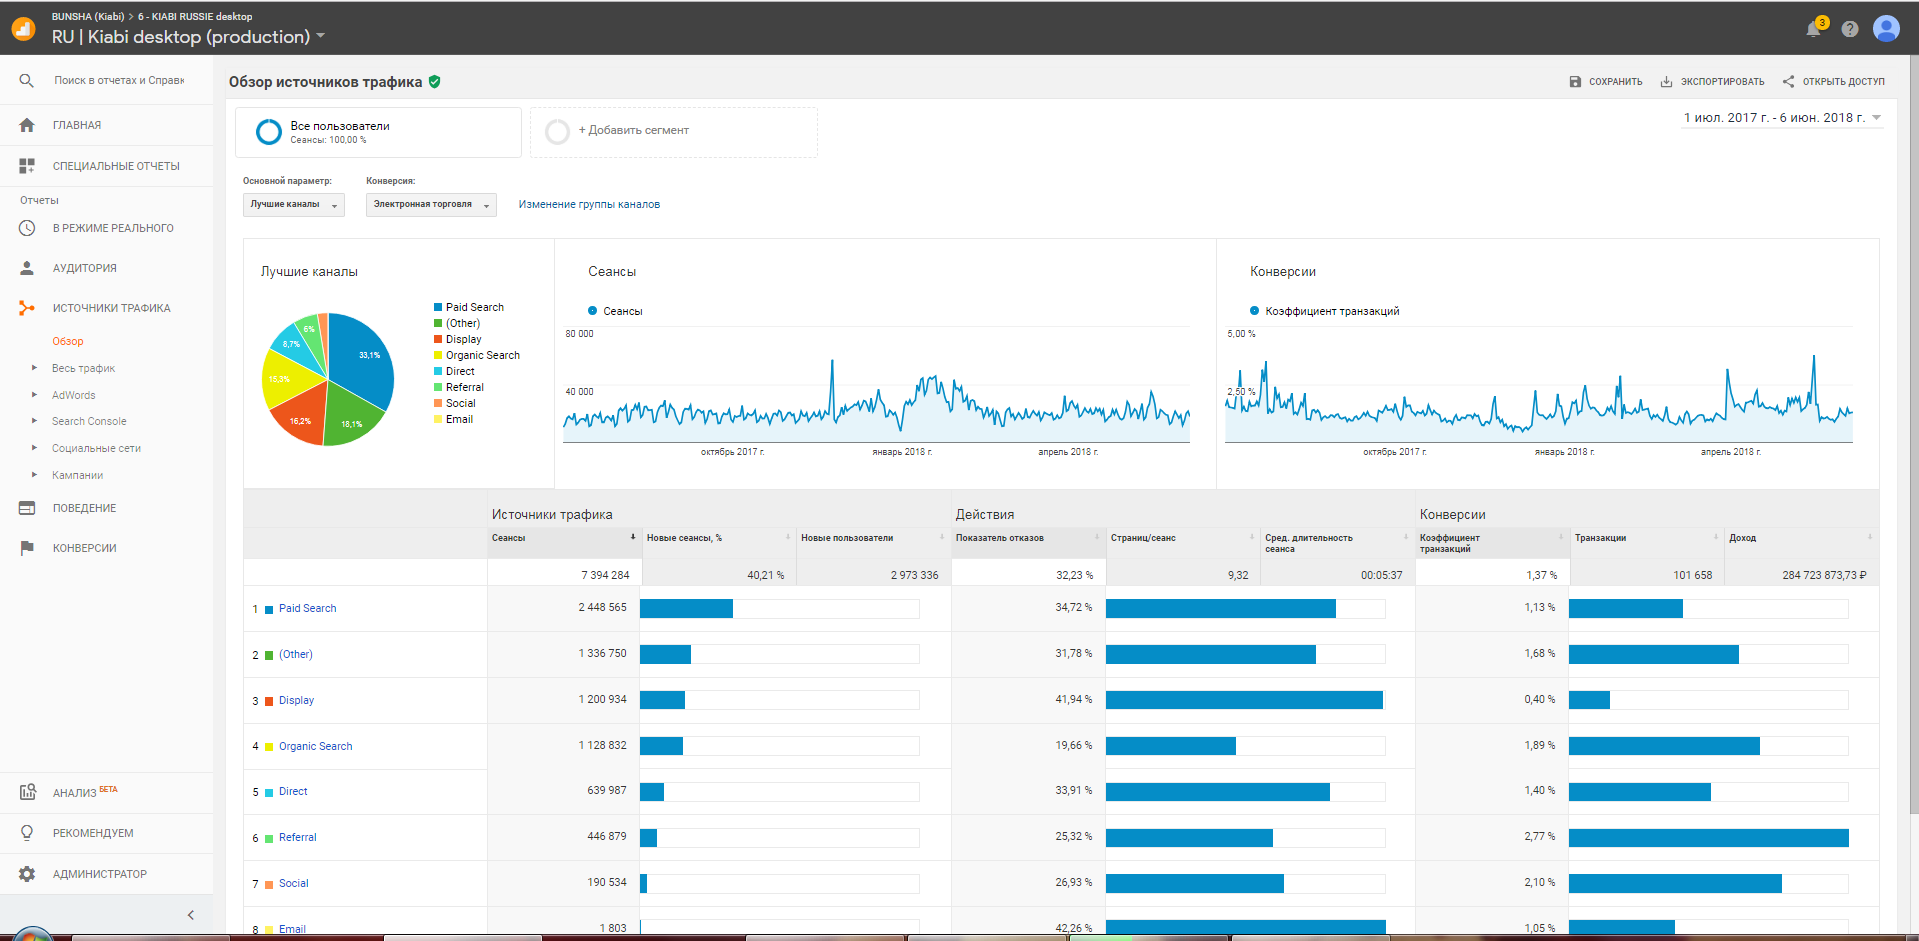
Task: Click the search magnifier icon in sidebar
Action: click(27, 80)
